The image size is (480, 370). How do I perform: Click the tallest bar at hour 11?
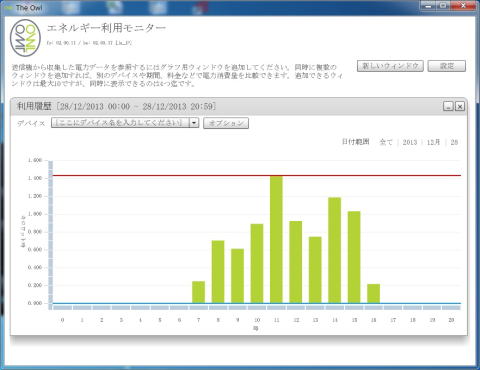coord(276,239)
